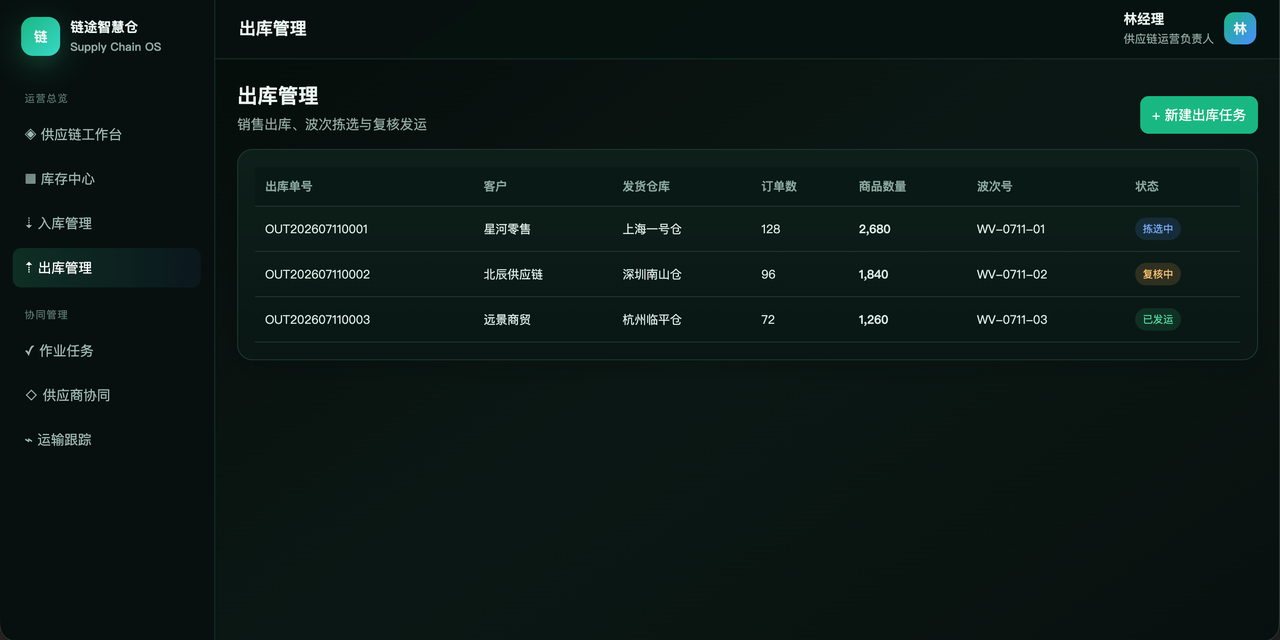The height and width of the screenshot is (640, 1280).
Task: Click the 拣选中 status badge
Action: pyautogui.click(x=1157, y=229)
